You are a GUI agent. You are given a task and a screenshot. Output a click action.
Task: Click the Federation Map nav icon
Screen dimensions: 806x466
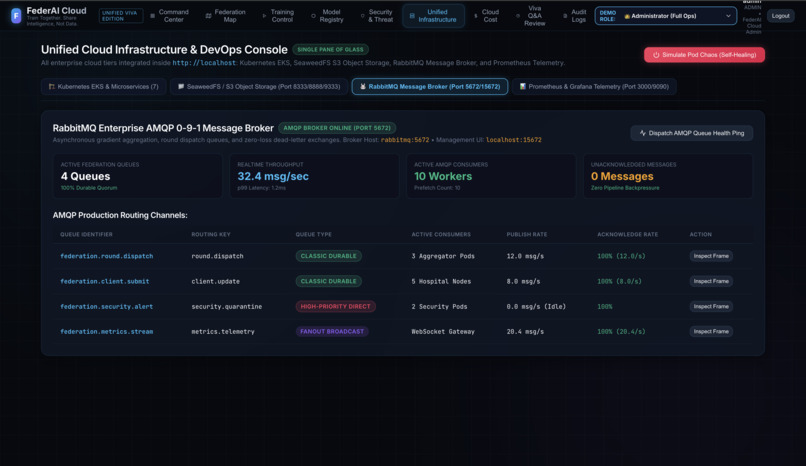coord(208,16)
